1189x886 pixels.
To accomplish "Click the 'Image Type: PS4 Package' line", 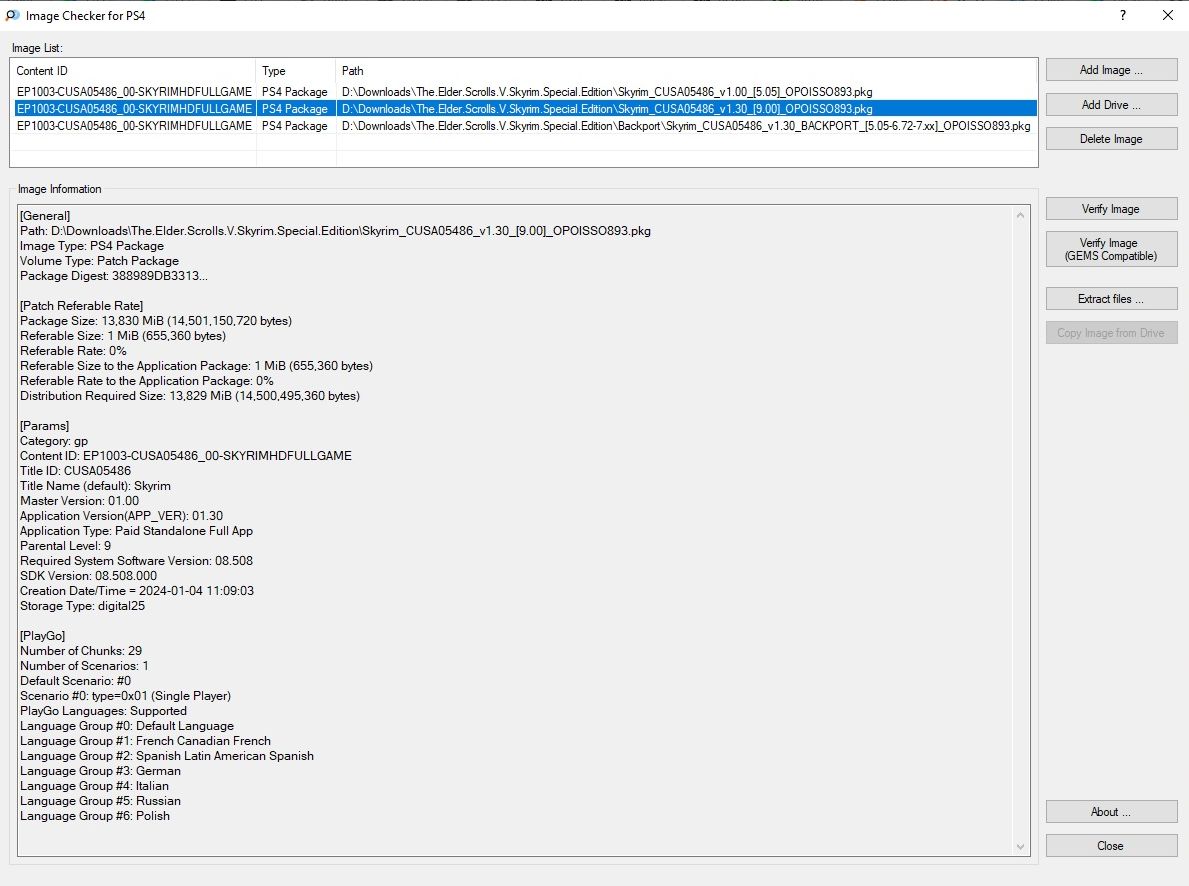I will [x=92, y=246].
